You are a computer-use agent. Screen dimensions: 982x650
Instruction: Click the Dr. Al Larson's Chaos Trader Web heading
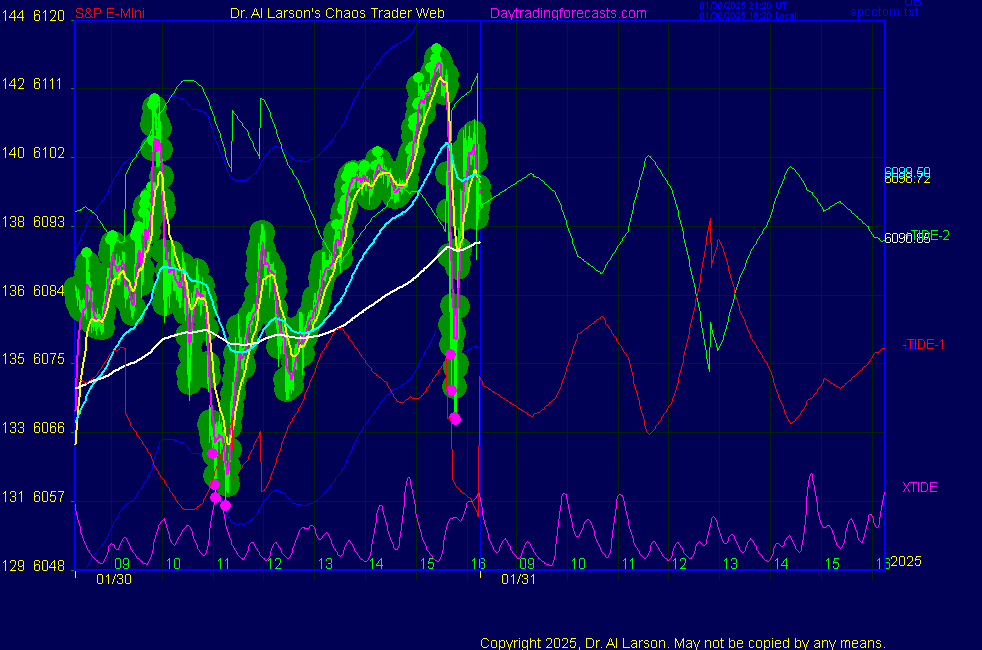coord(337,13)
